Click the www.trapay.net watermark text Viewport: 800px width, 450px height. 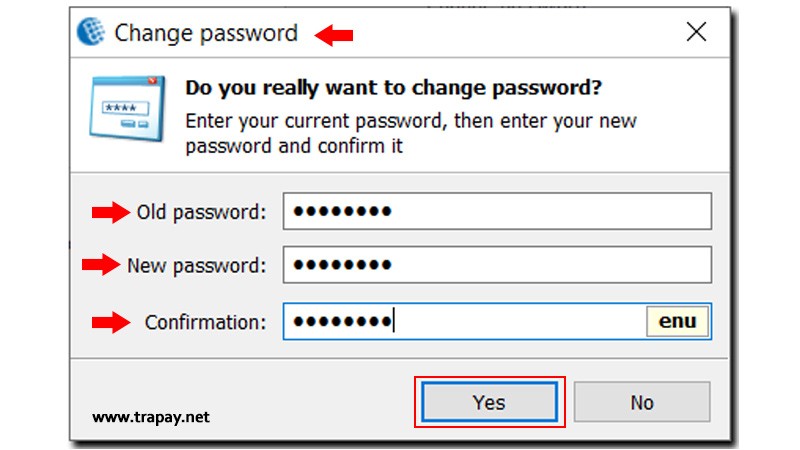pyautogui.click(x=151, y=417)
